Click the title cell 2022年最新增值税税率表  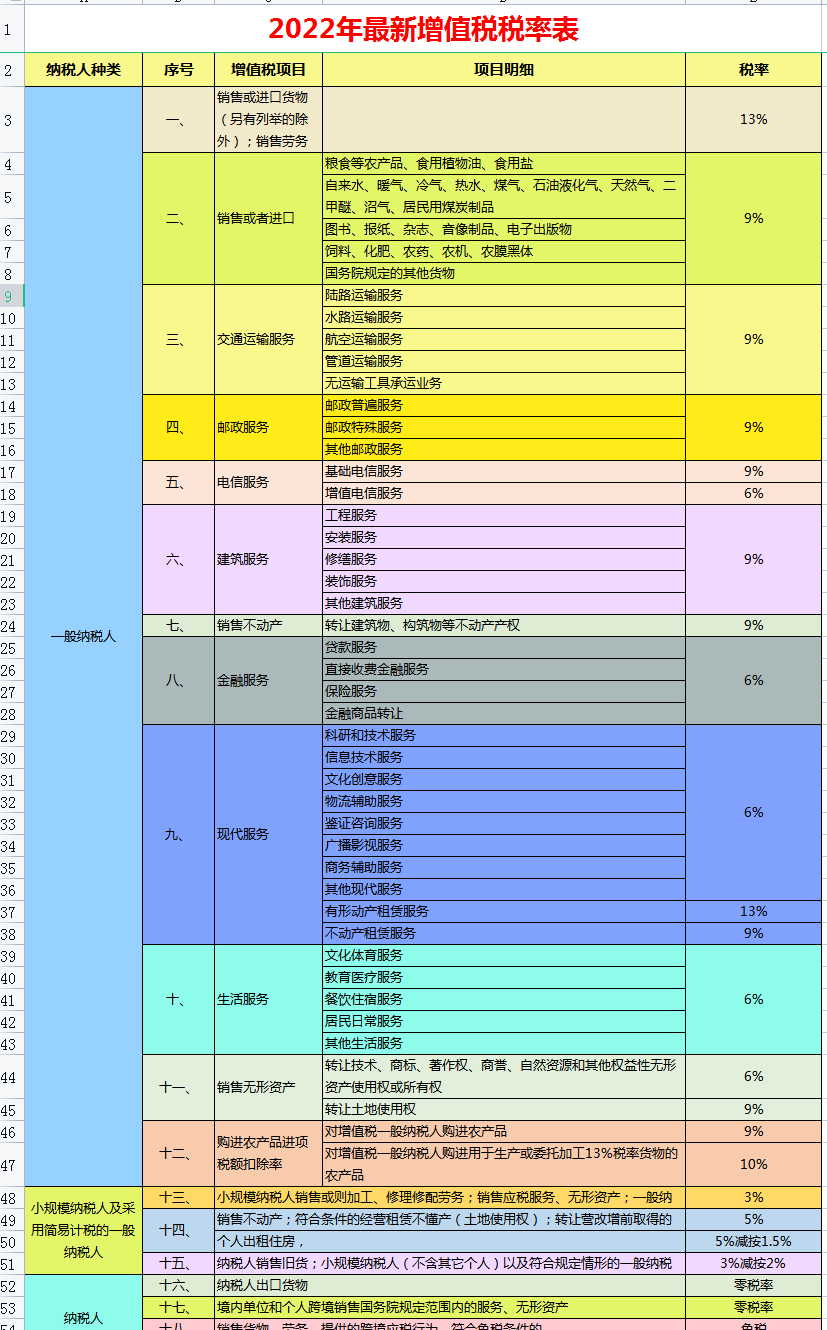[424, 30]
